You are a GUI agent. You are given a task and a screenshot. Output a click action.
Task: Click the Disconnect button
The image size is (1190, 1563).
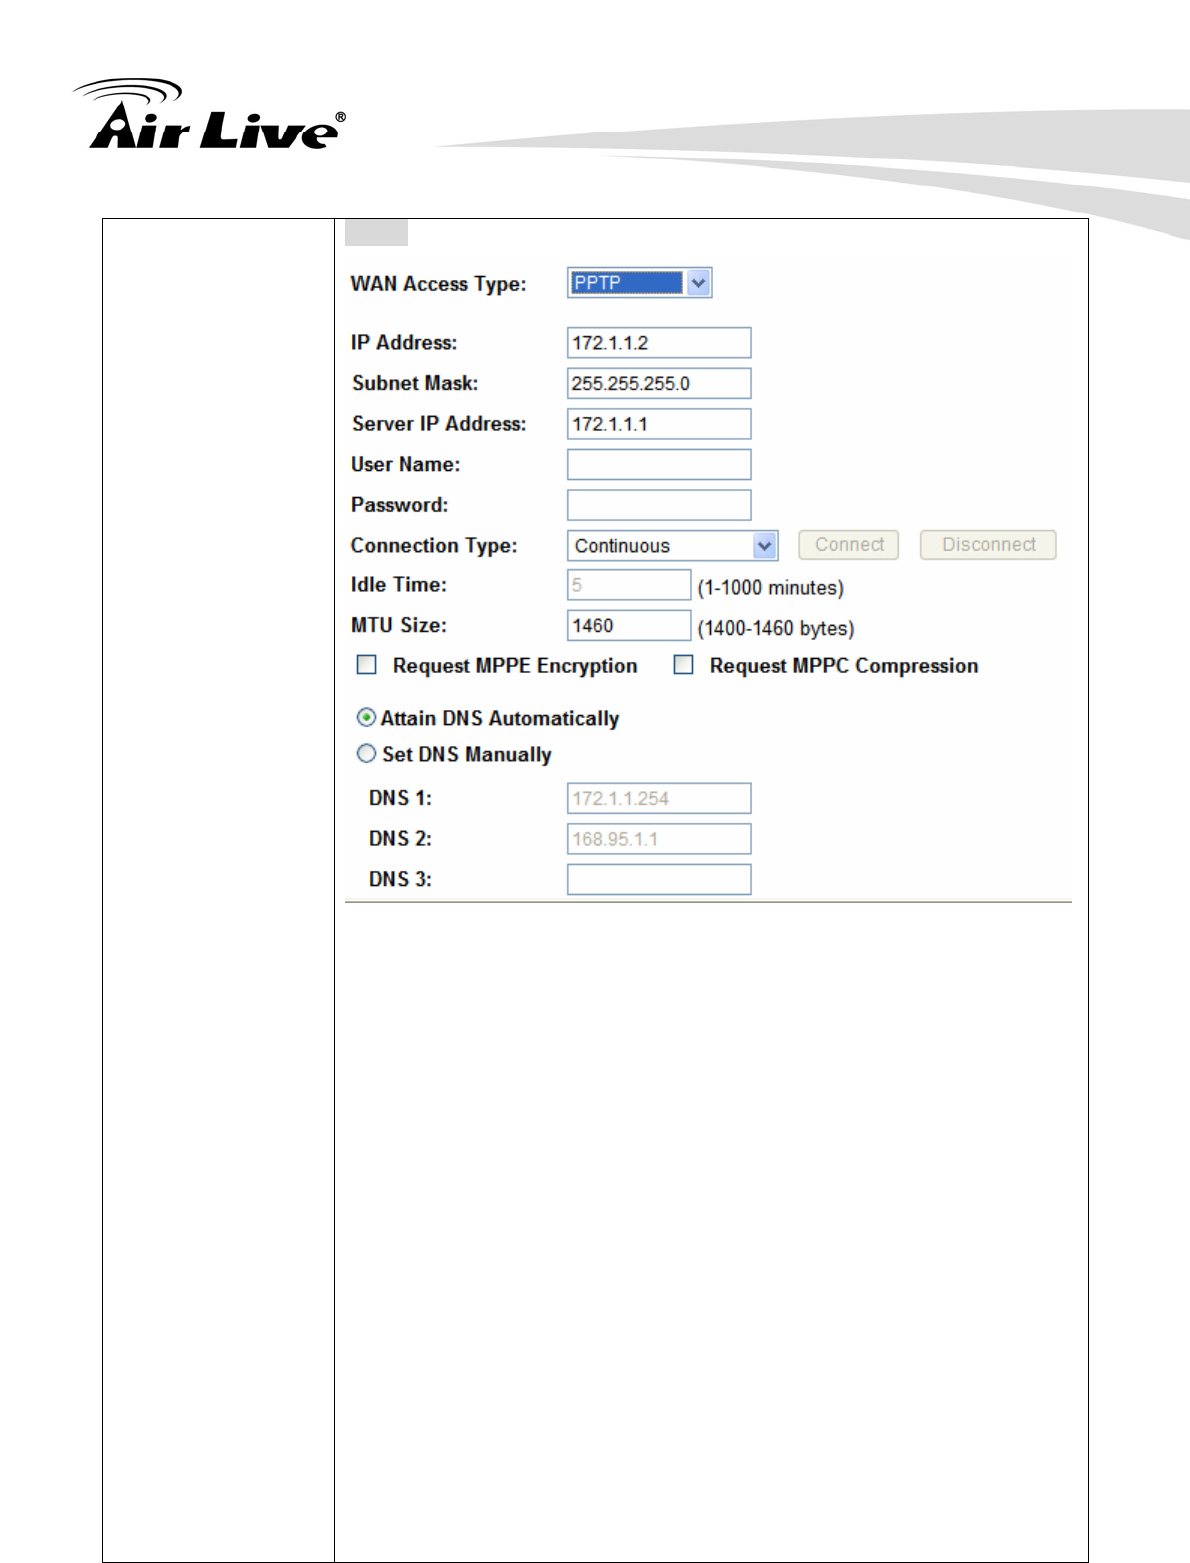pos(988,545)
